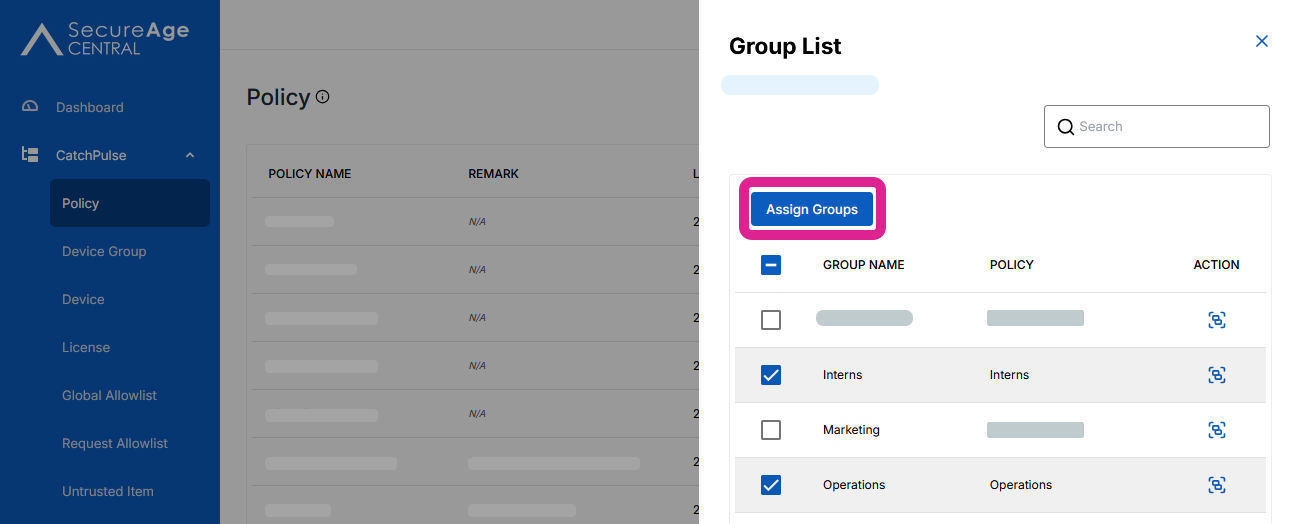Open the License menu item
Screen dimensions: 1302x524
(86, 347)
